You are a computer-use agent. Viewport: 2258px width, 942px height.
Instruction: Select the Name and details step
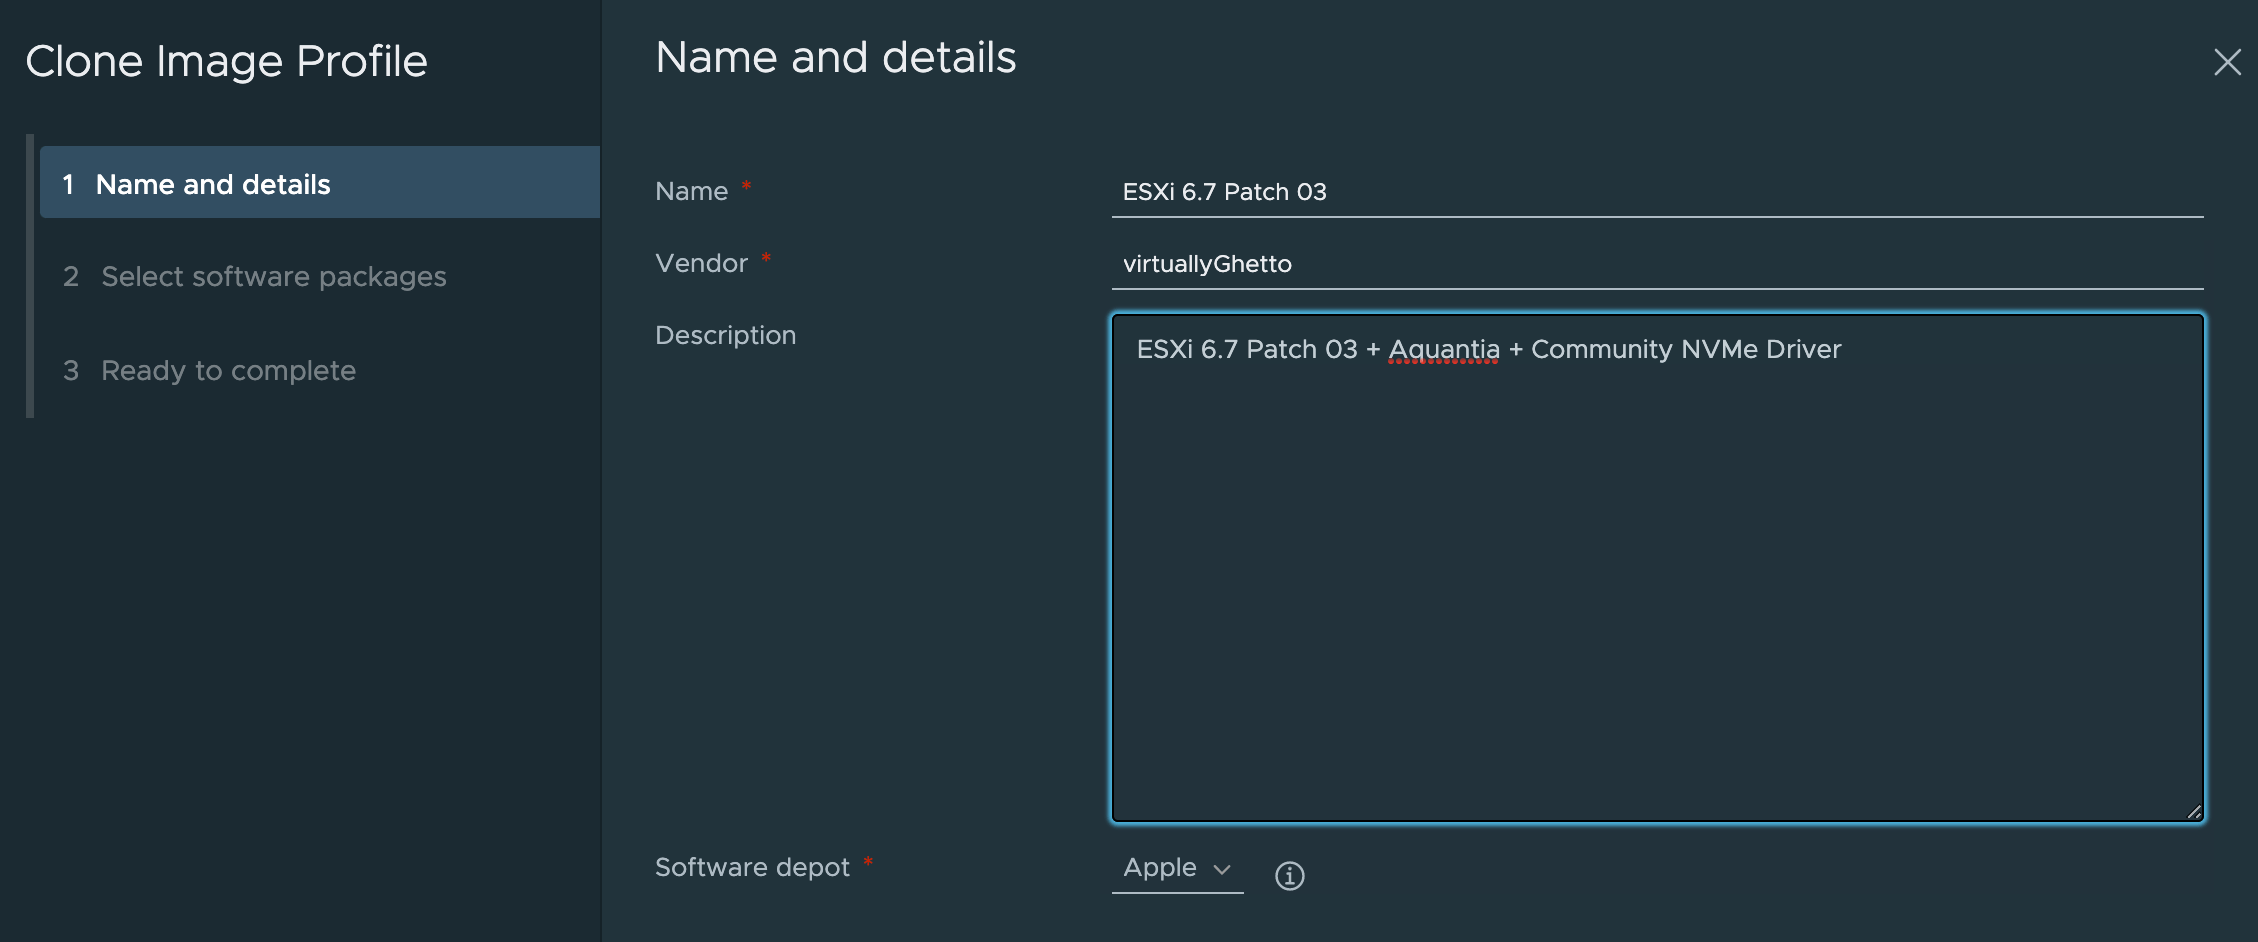pos(212,184)
